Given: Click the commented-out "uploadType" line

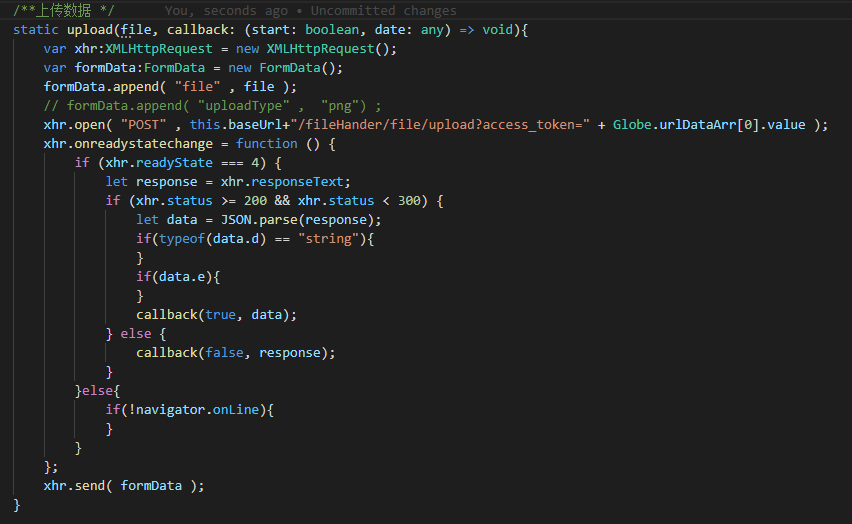Looking at the screenshot, I should click(212, 106).
